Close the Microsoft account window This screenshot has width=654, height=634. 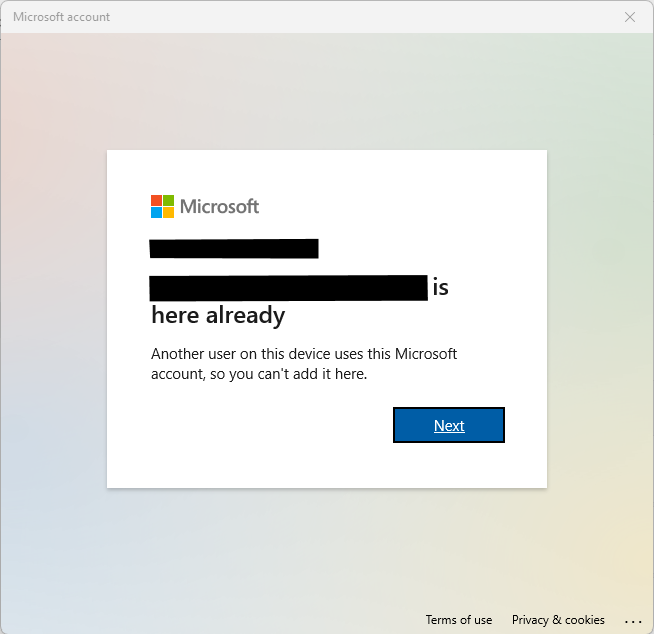click(630, 17)
